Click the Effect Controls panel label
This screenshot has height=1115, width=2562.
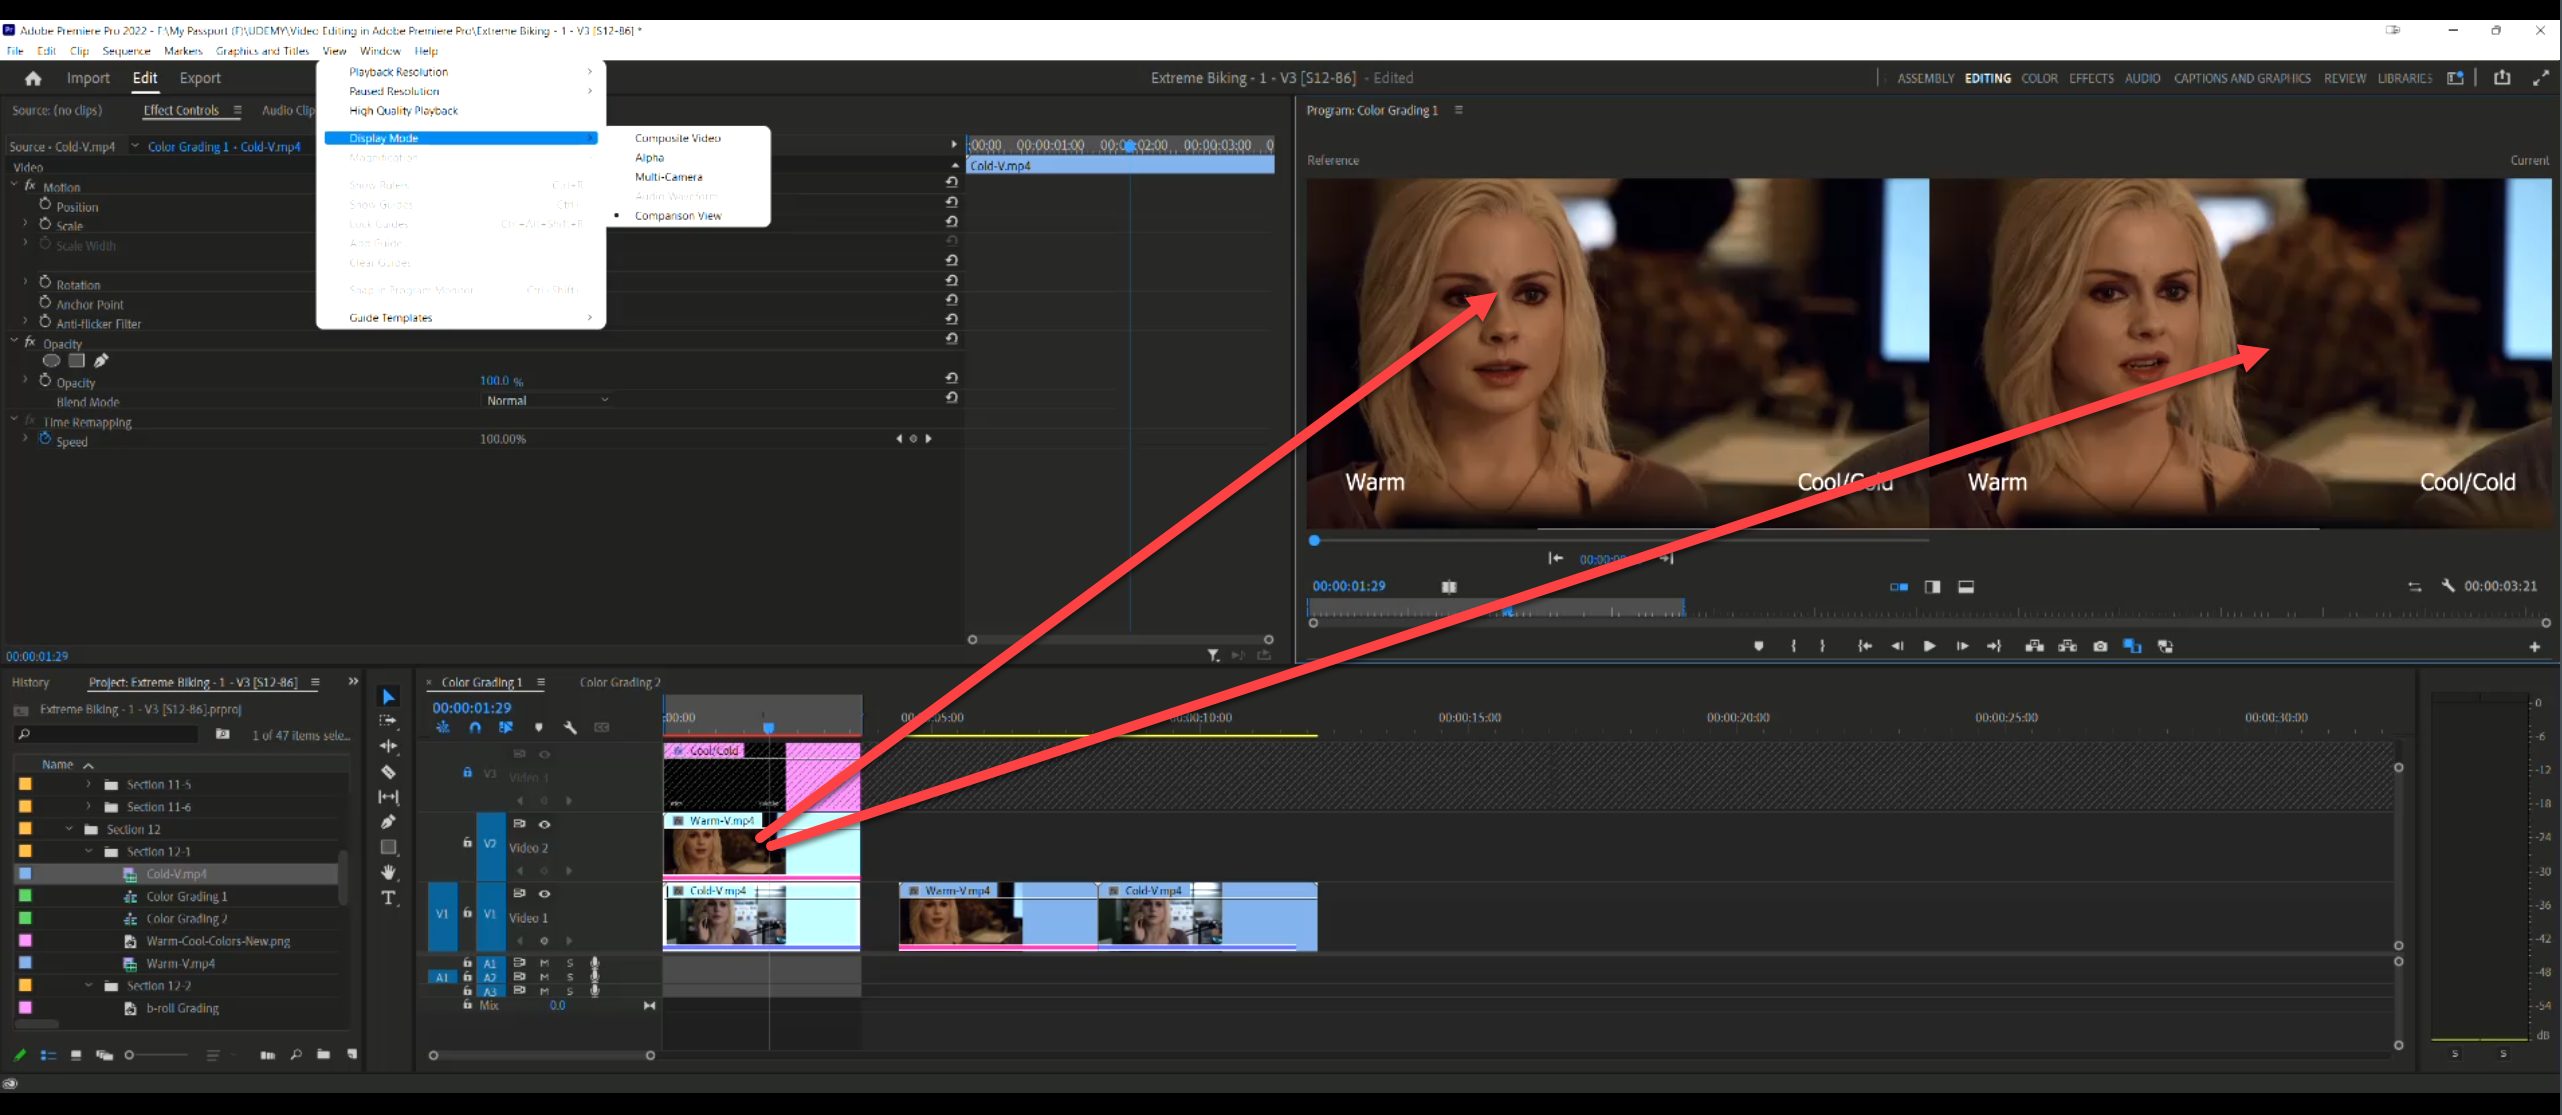coord(183,110)
